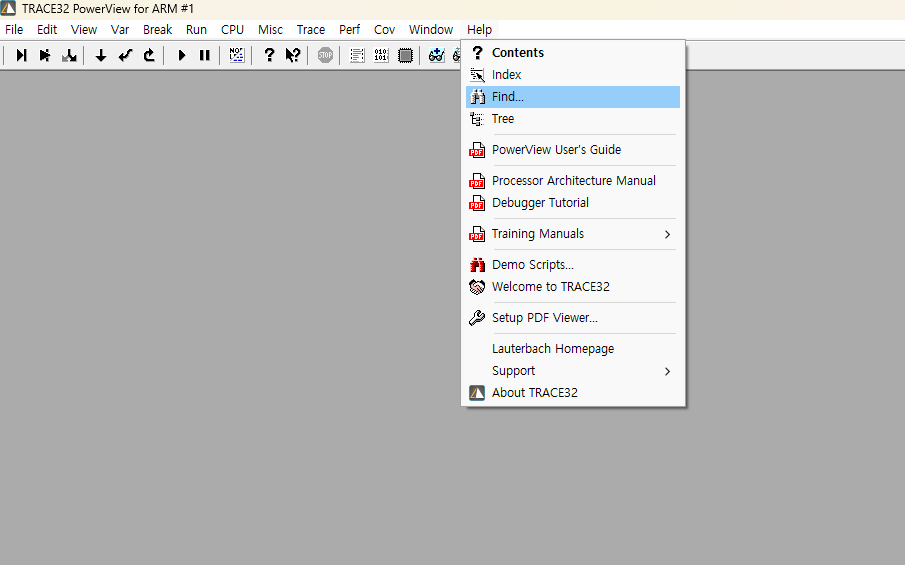Image resolution: width=905 pixels, height=565 pixels.
Task: Click the Go (play) toolbar icon
Action: (182, 56)
